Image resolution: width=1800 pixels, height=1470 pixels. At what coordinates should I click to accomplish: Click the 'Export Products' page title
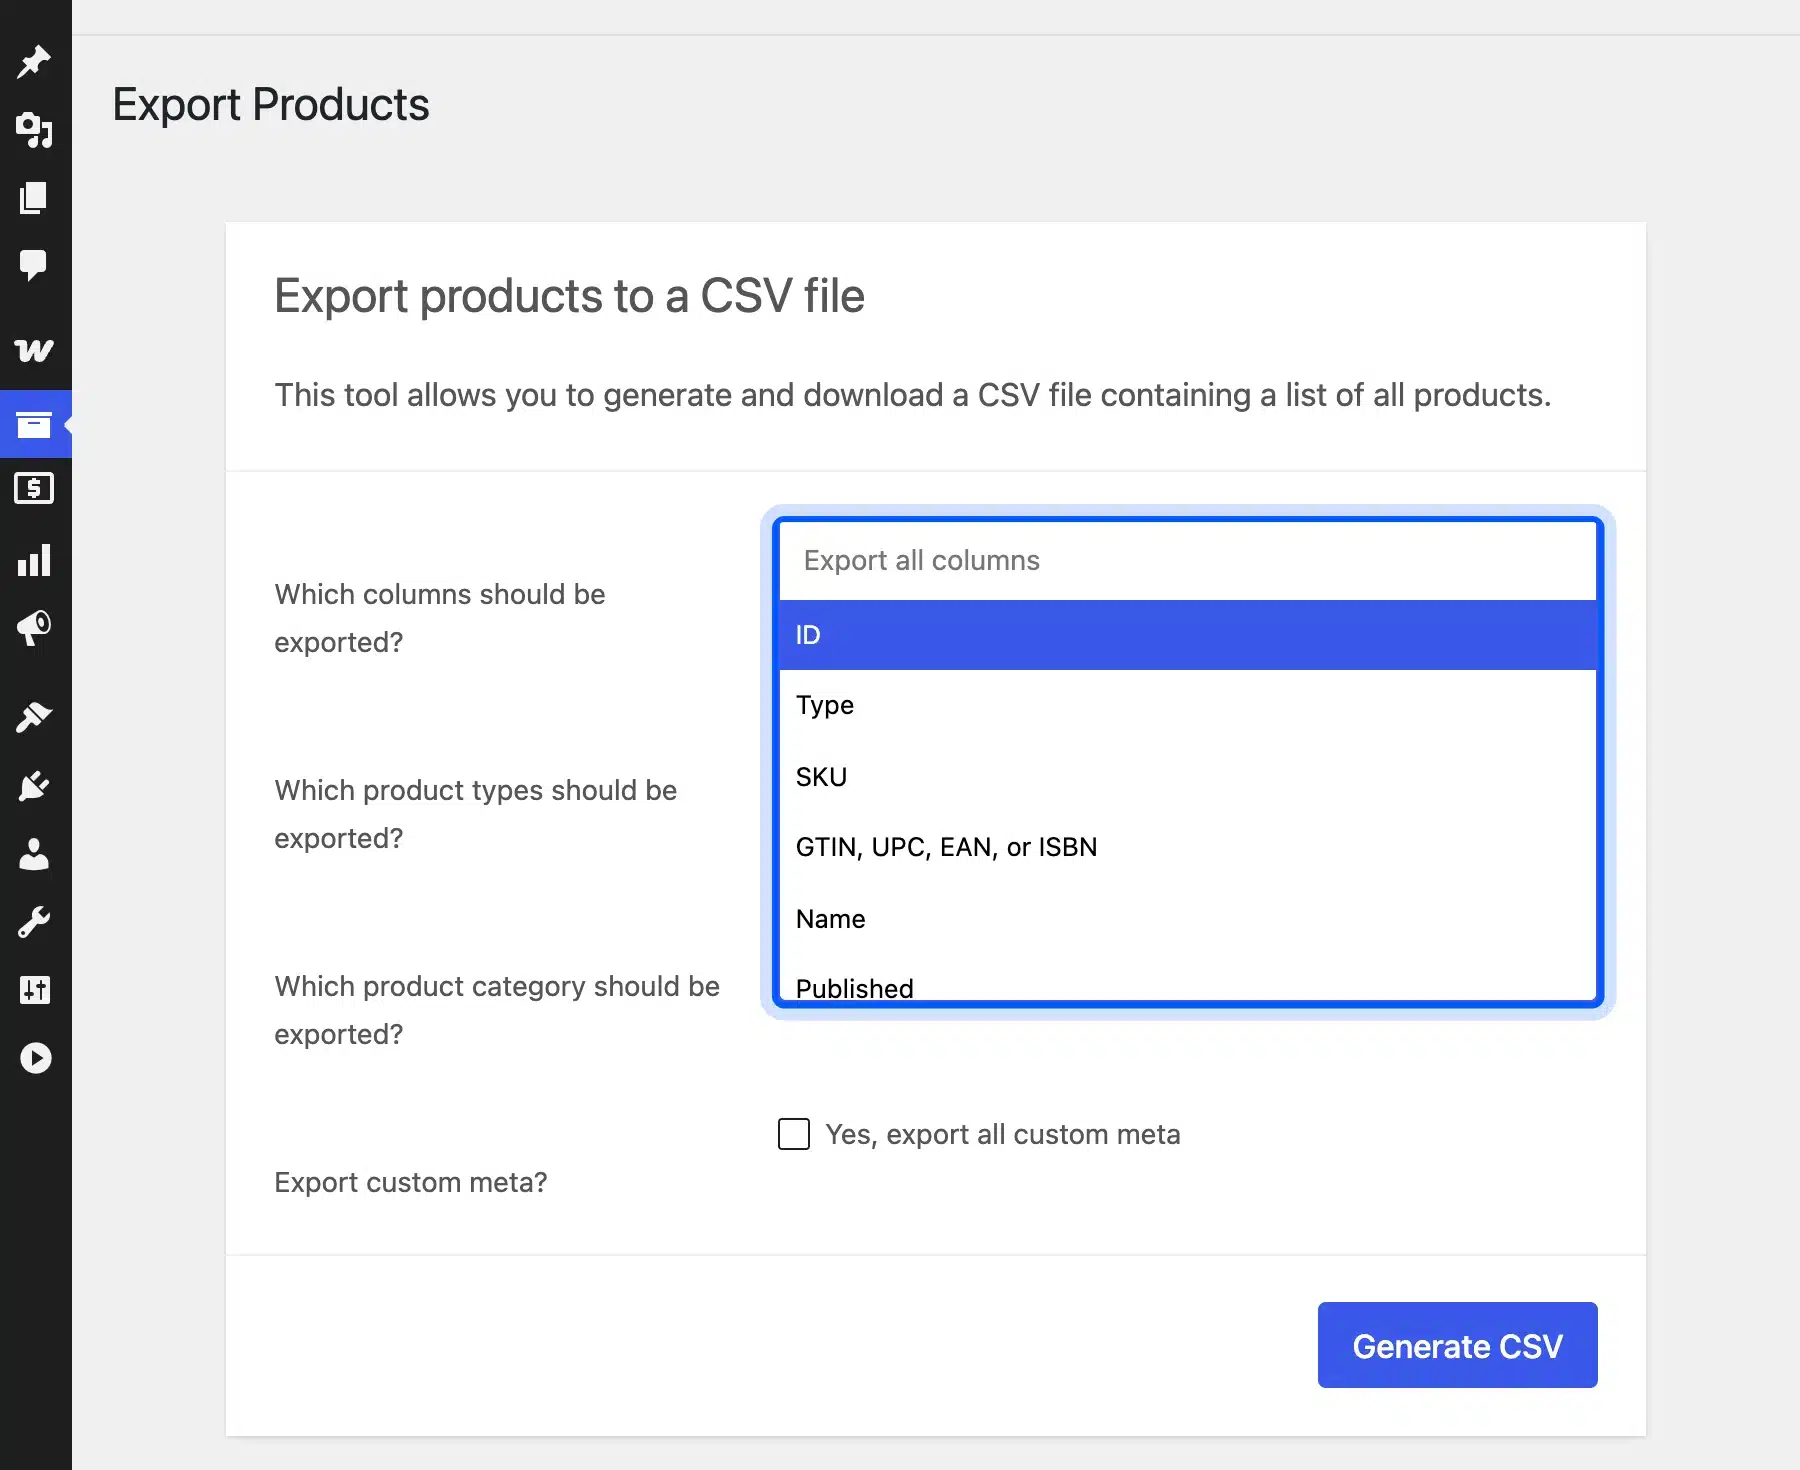(271, 104)
